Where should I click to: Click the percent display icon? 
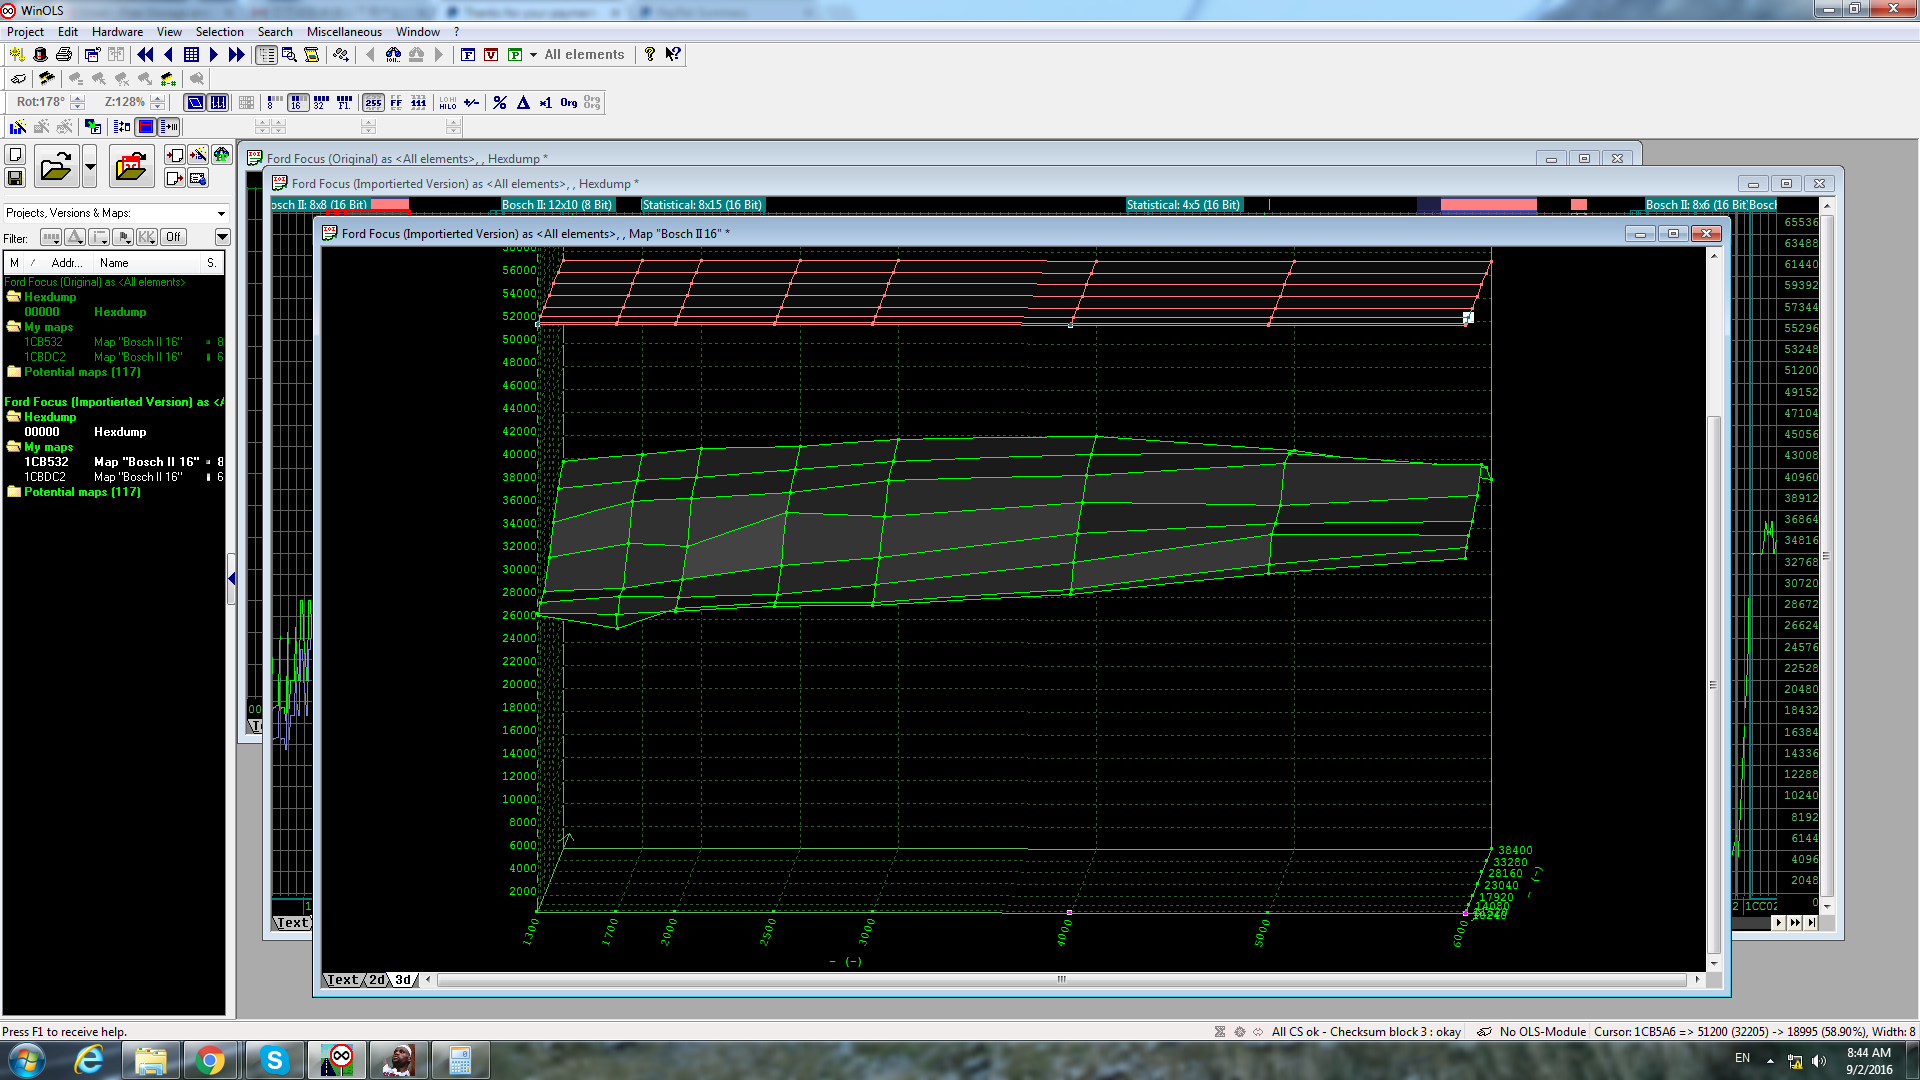(x=500, y=103)
